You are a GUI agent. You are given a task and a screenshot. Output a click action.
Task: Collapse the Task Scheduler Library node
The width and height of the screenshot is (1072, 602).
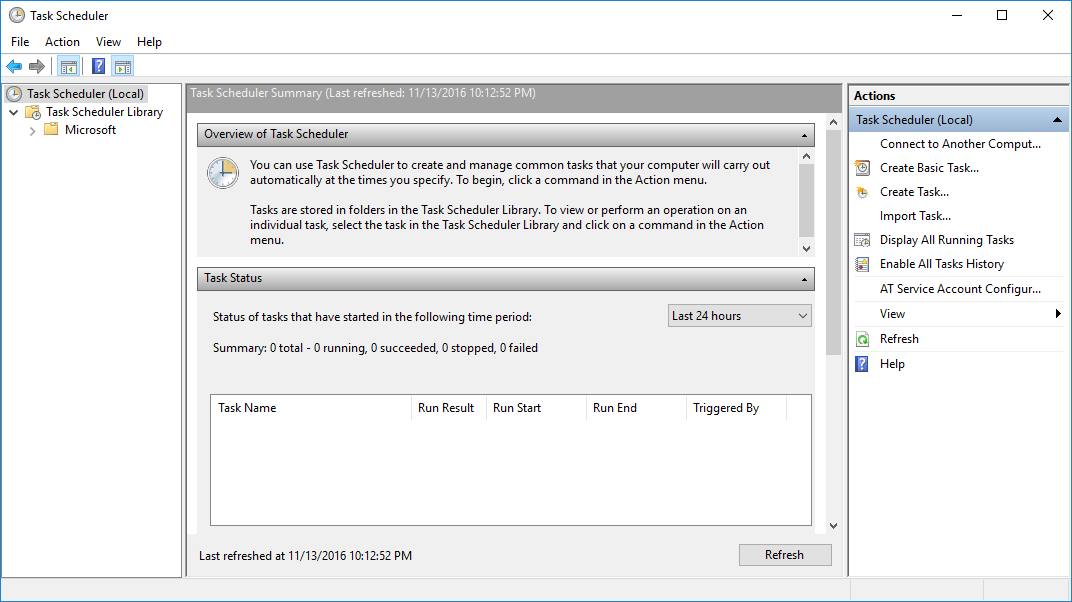14,112
